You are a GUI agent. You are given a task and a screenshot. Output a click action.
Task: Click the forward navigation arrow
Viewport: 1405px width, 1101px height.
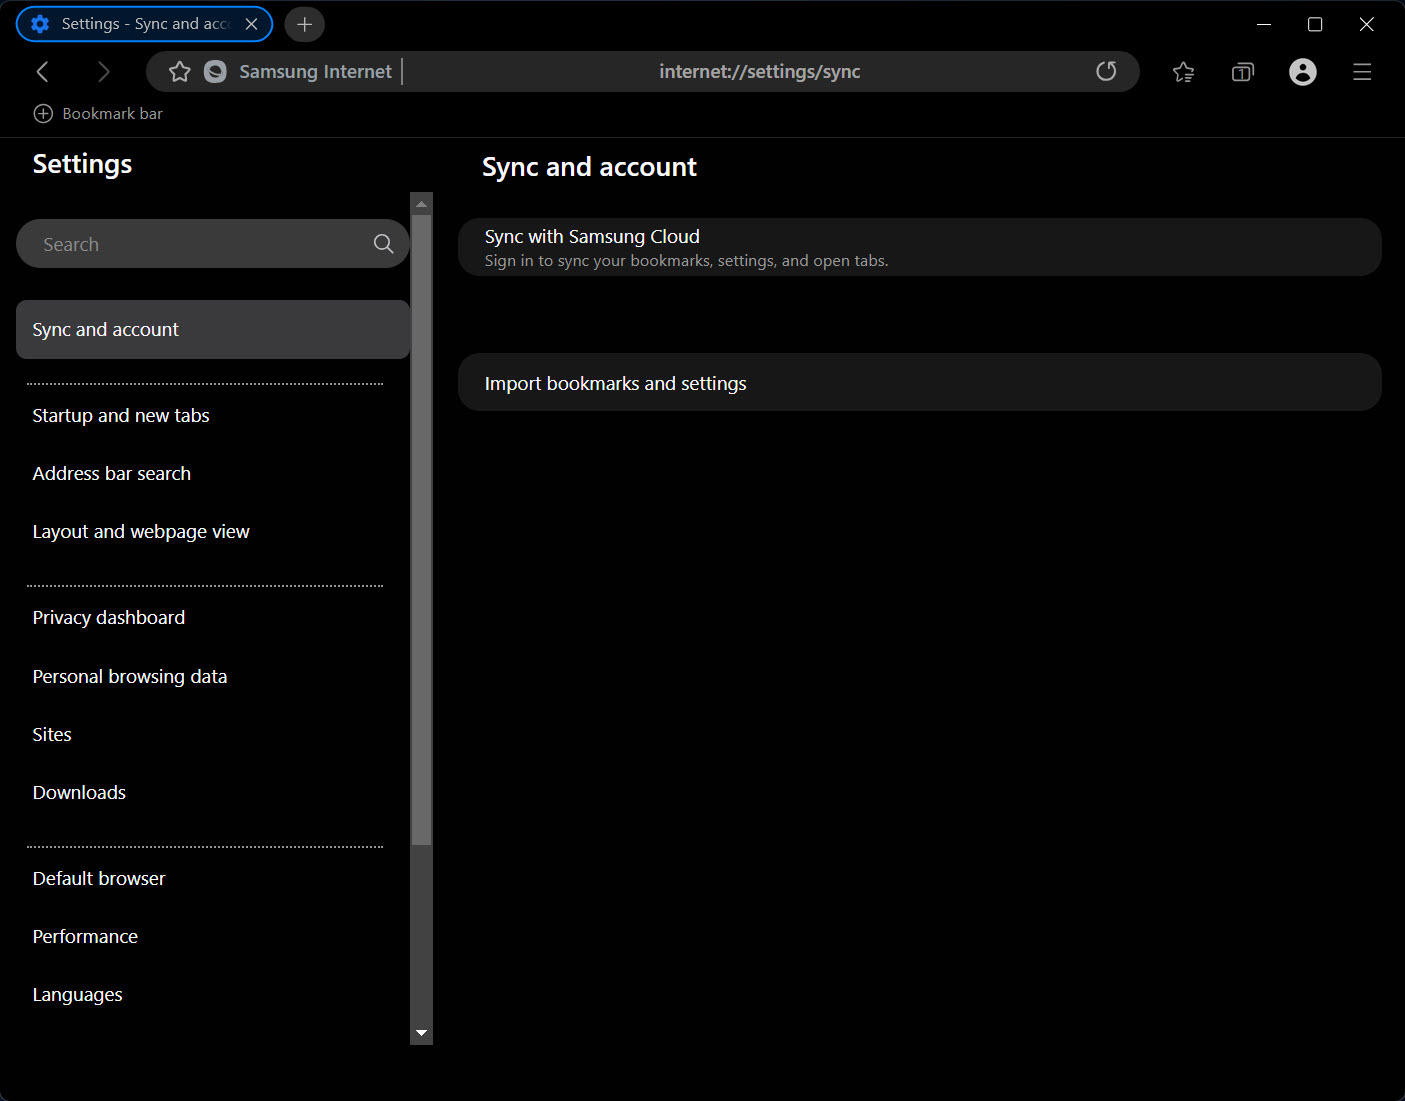103,72
